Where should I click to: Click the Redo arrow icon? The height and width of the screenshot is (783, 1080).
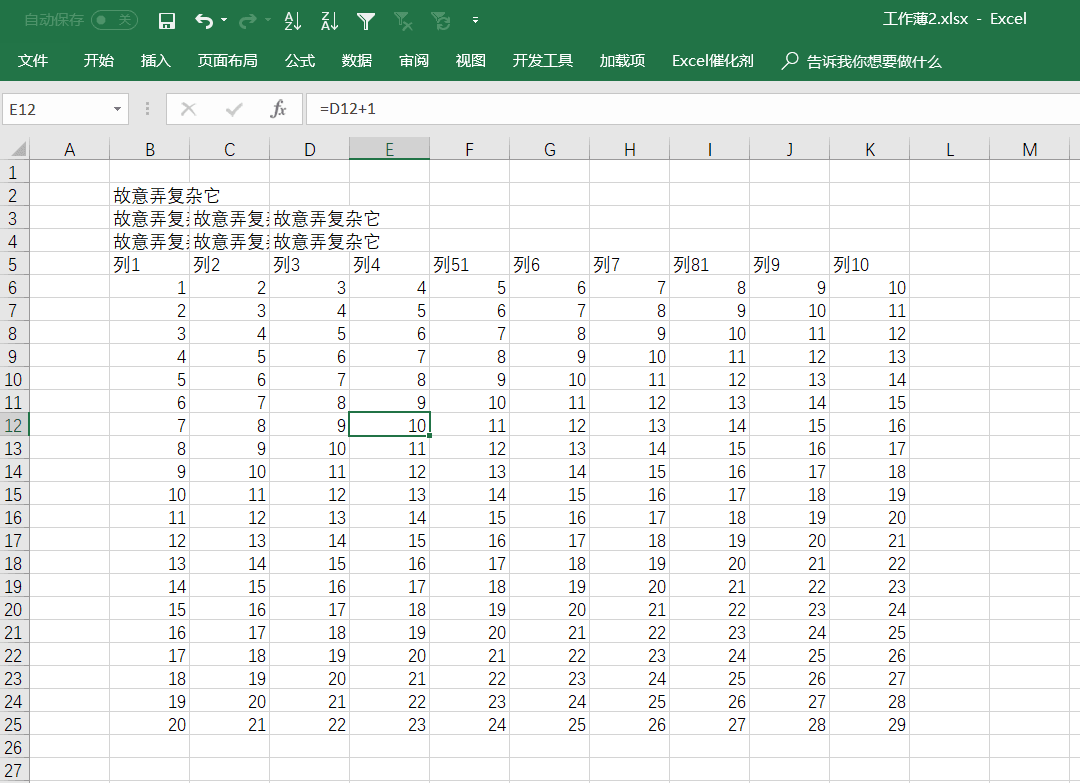pyautogui.click(x=247, y=21)
